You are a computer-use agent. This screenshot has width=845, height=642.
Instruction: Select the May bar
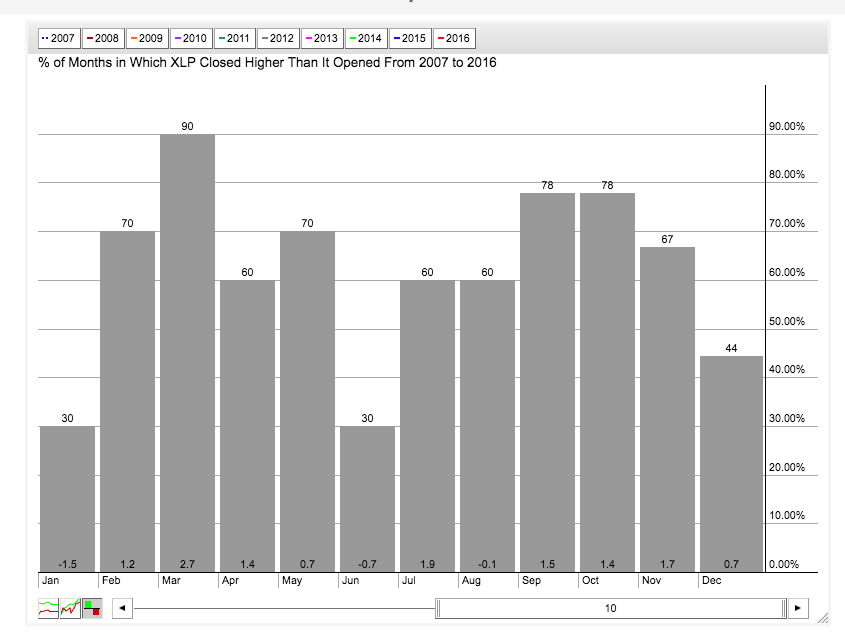coord(307,402)
